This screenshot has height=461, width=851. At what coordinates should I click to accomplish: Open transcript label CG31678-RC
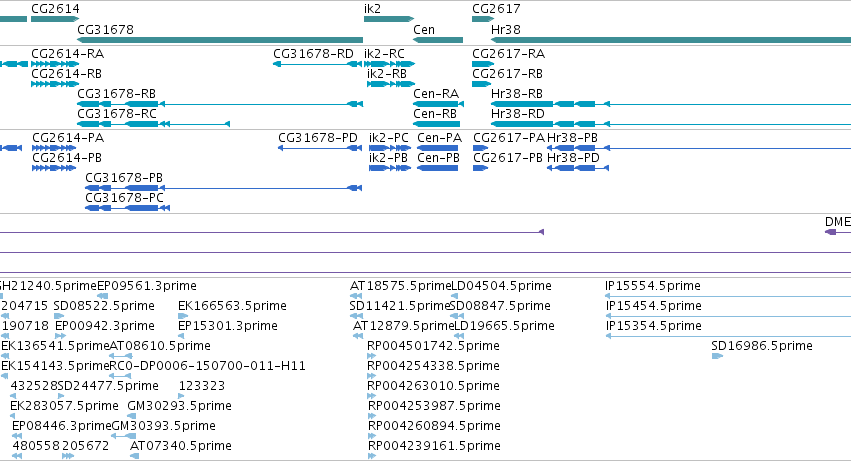point(117,114)
